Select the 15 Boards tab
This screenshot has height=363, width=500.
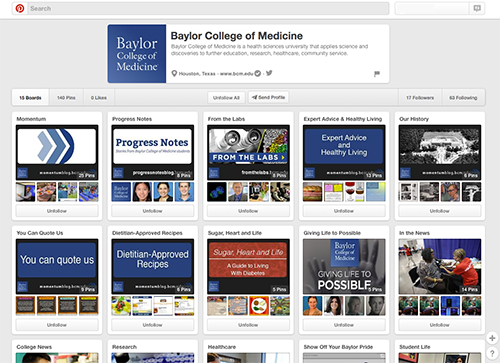(30, 98)
